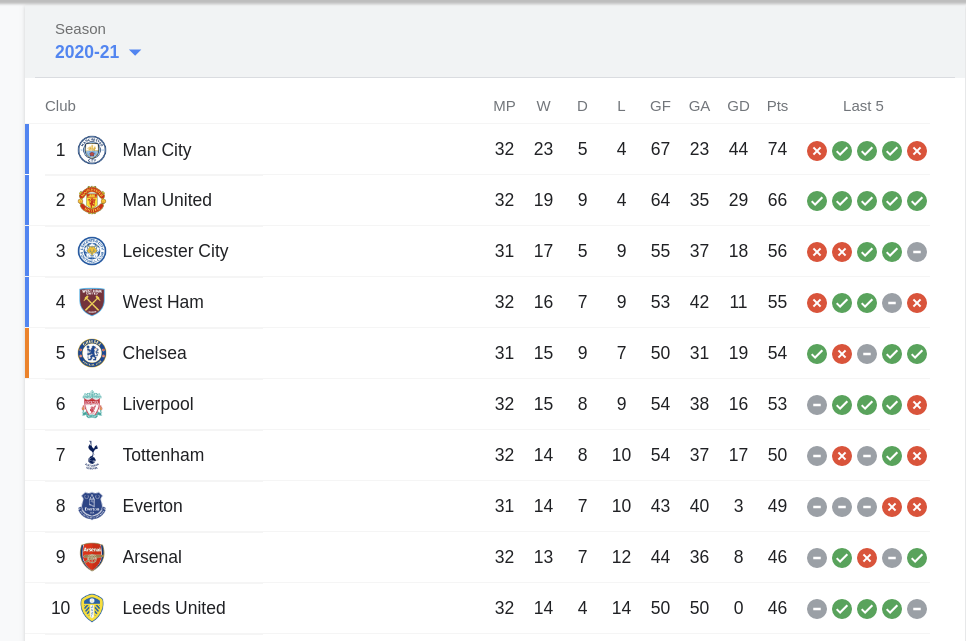This screenshot has width=966, height=641.
Task: Click the Leeds United club crest
Action: [92, 608]
